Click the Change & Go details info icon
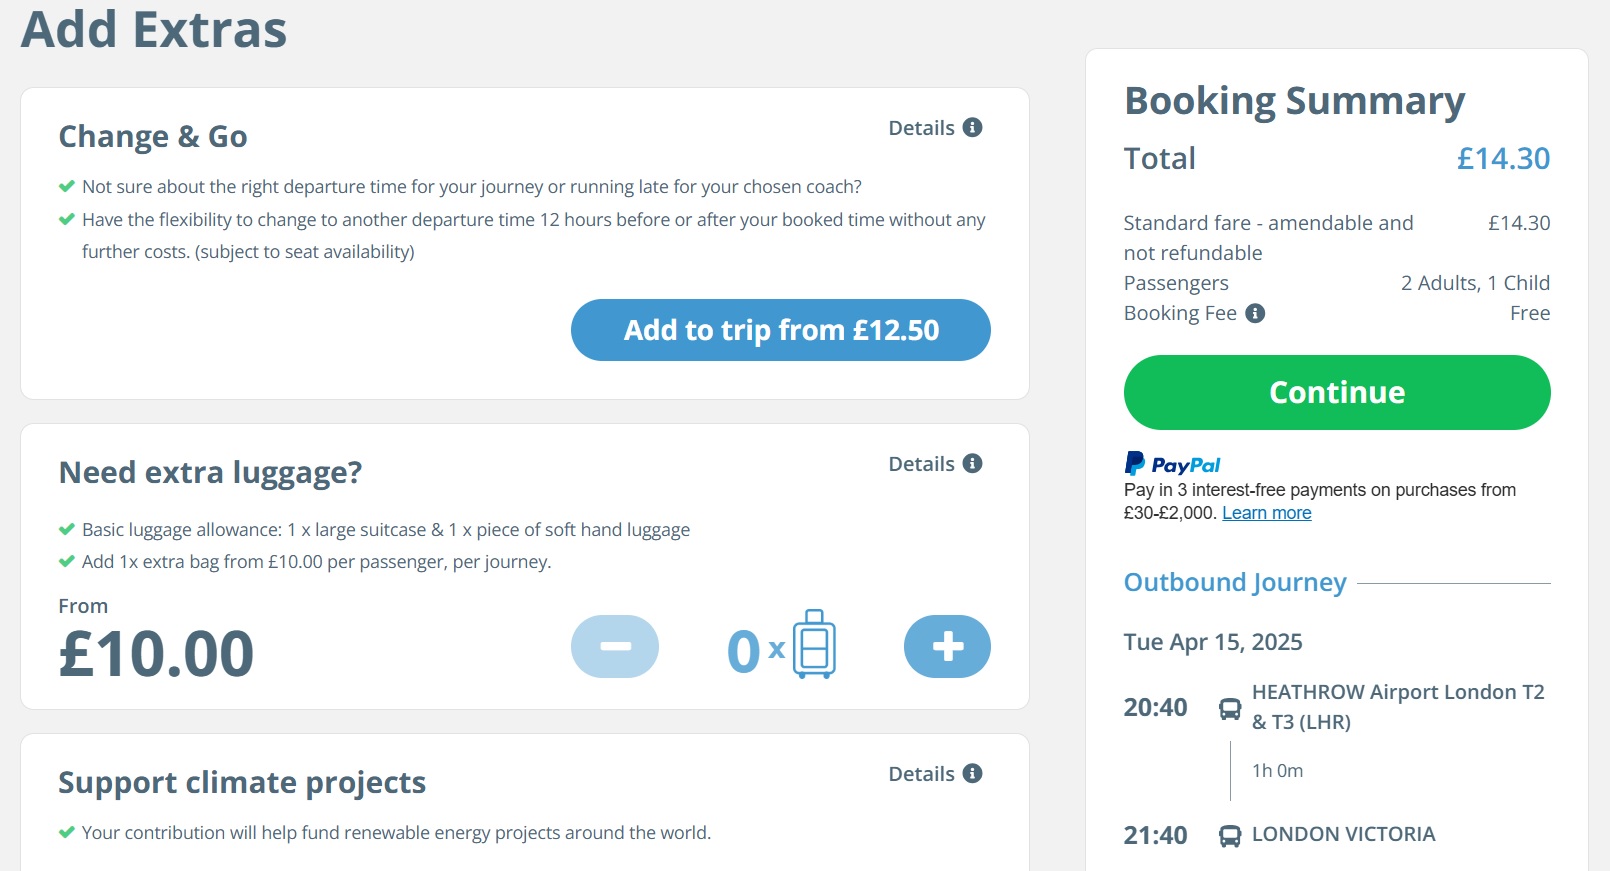 (x=972, y=128)
